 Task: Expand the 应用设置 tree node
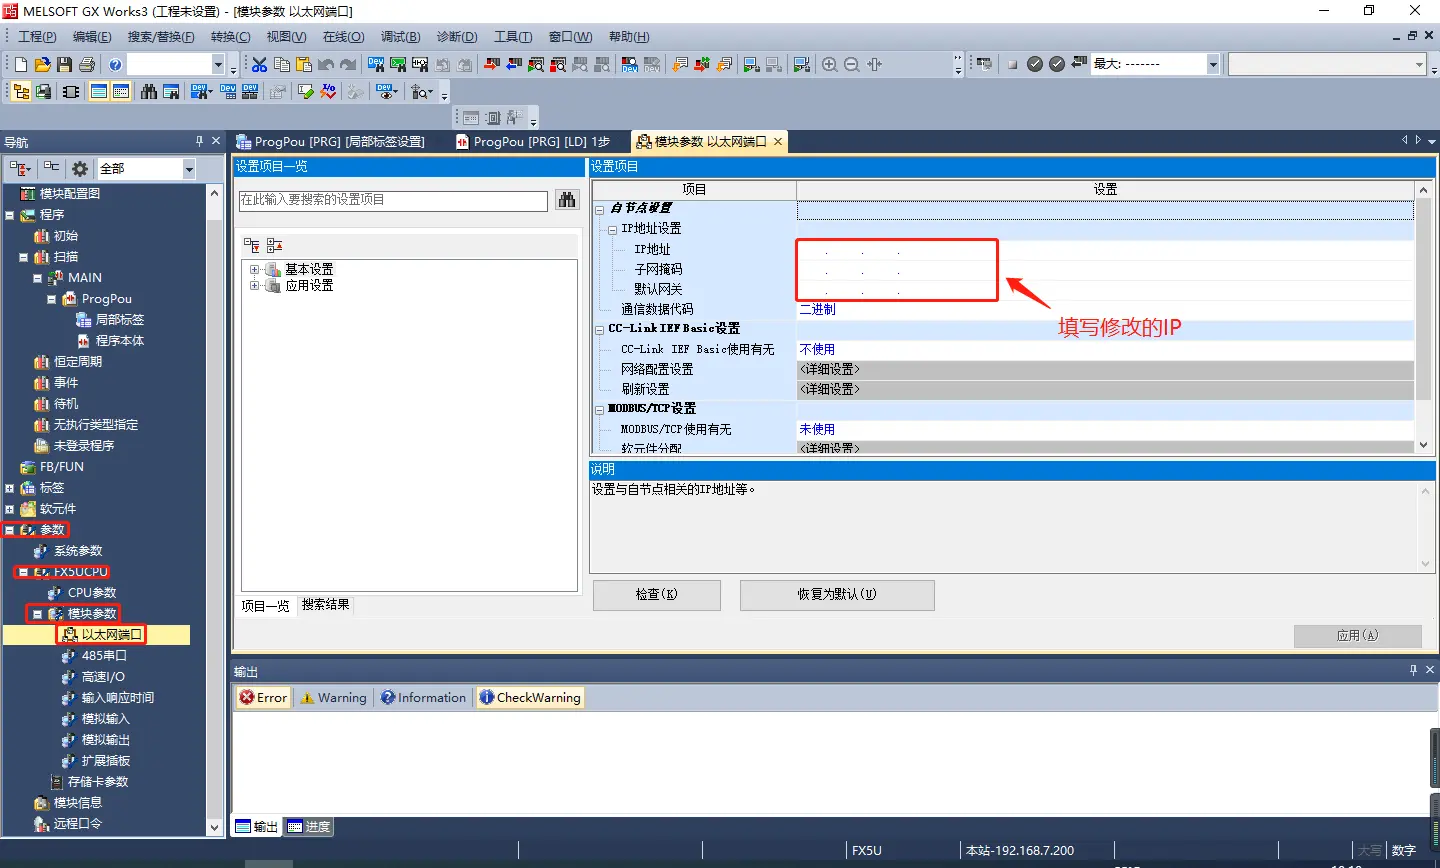(254, 286)
